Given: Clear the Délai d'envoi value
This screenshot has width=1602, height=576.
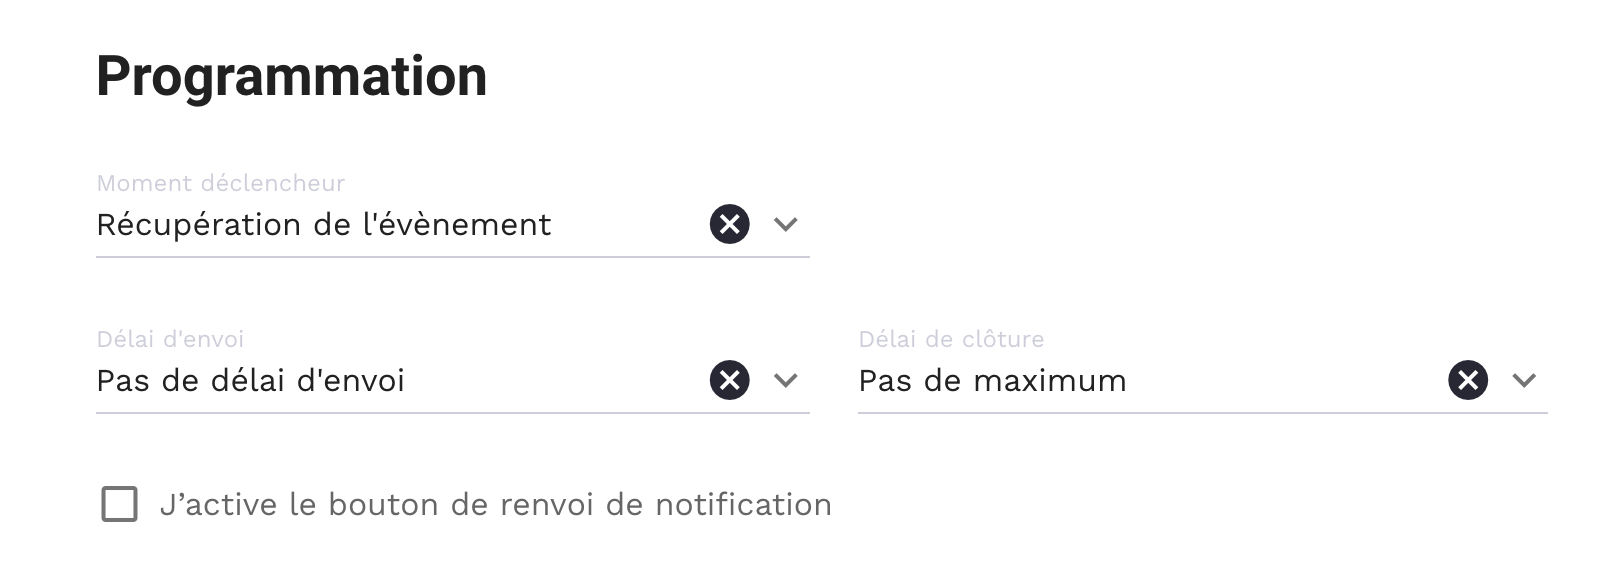Looking at the screenshot, I should point(729,380).
